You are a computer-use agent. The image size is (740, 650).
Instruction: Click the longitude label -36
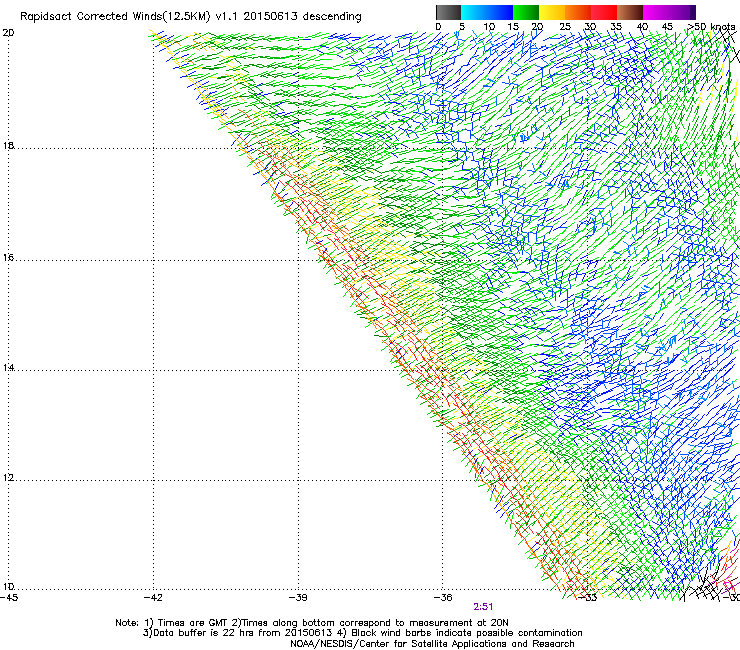tap(443, 598)
